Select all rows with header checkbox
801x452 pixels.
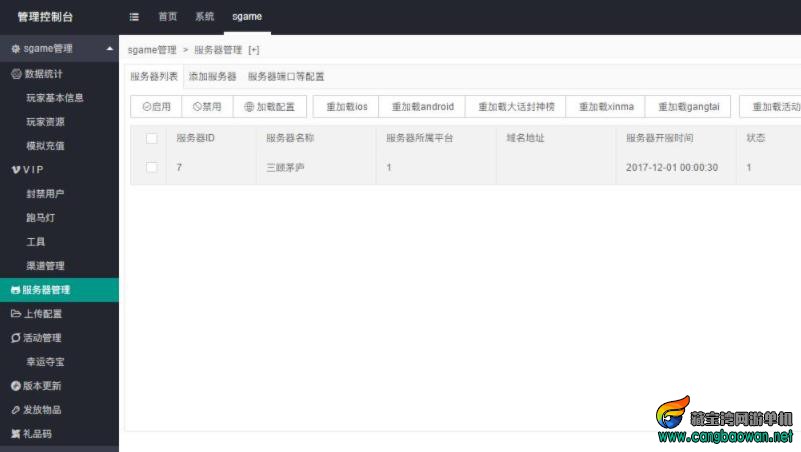point(152,138)
